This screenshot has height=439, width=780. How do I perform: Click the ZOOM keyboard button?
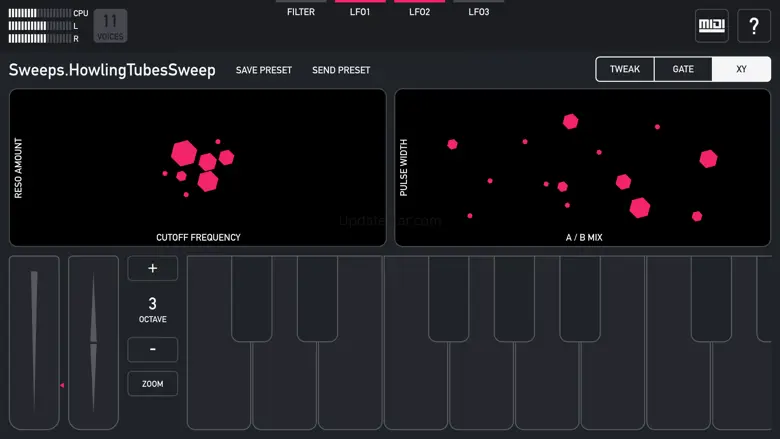[153, 384]
